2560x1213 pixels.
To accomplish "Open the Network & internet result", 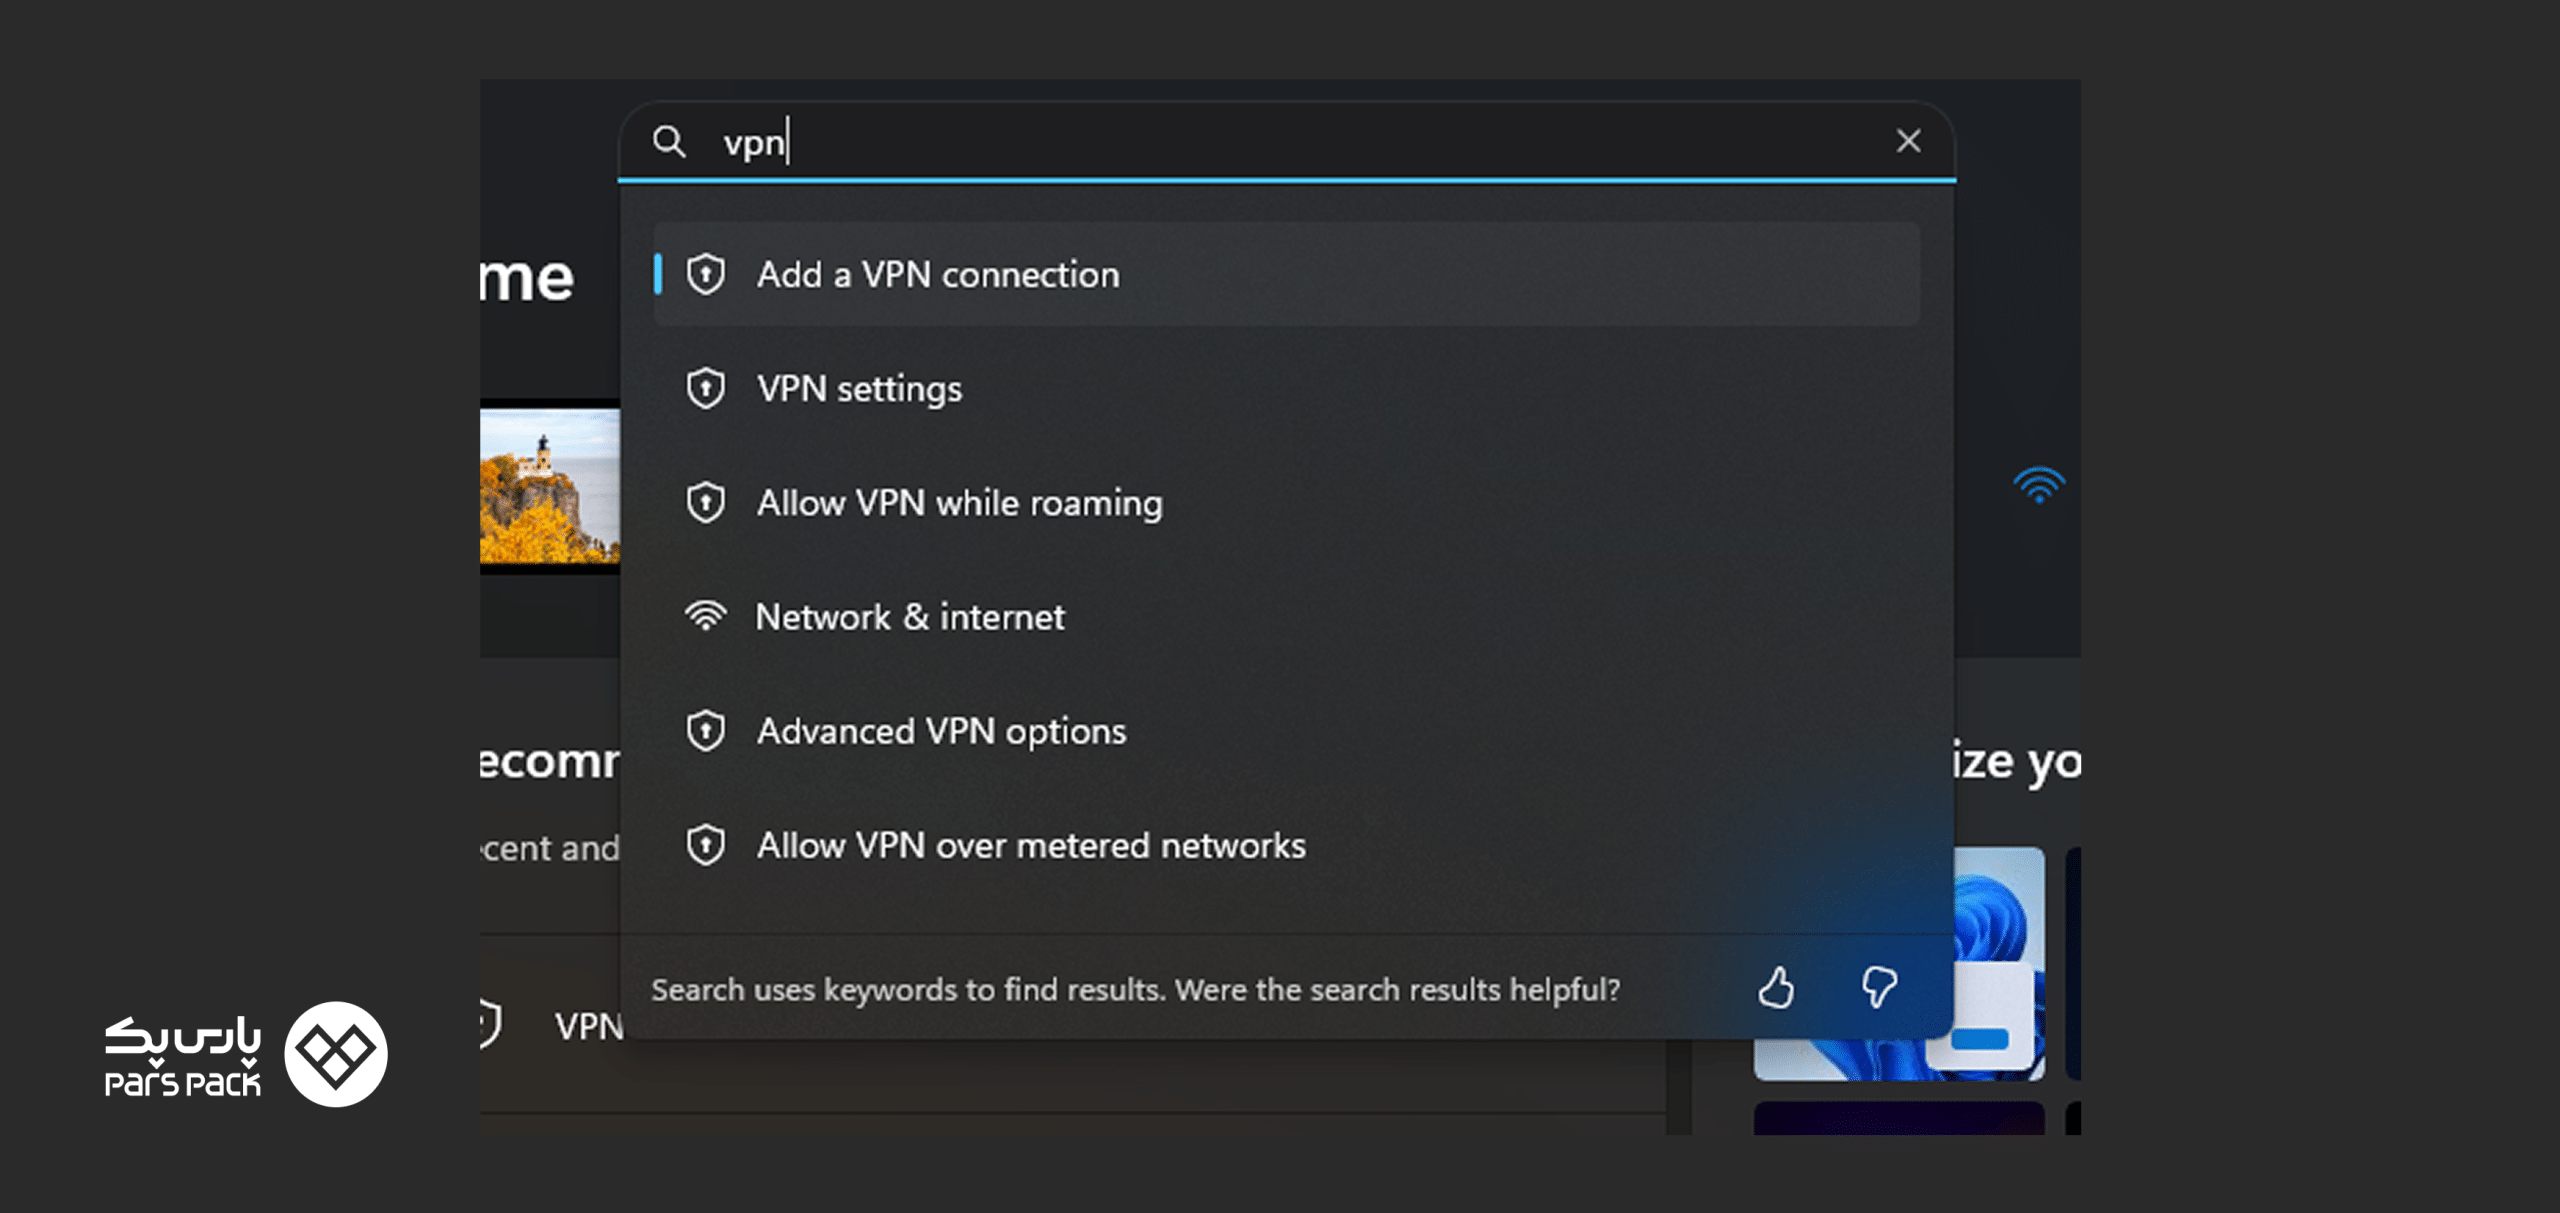I will pos(1286,616).
